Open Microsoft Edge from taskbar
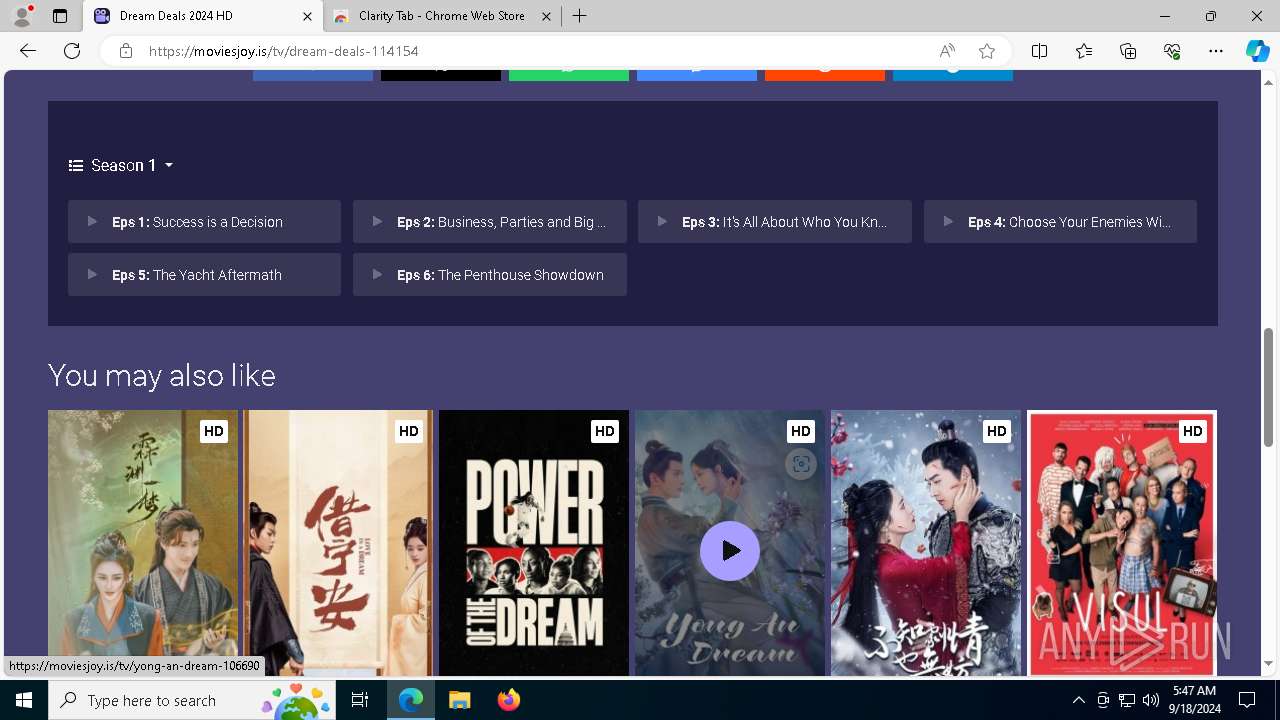The width and height of the screenshot is (1280, 720). [x=411, y=700]
